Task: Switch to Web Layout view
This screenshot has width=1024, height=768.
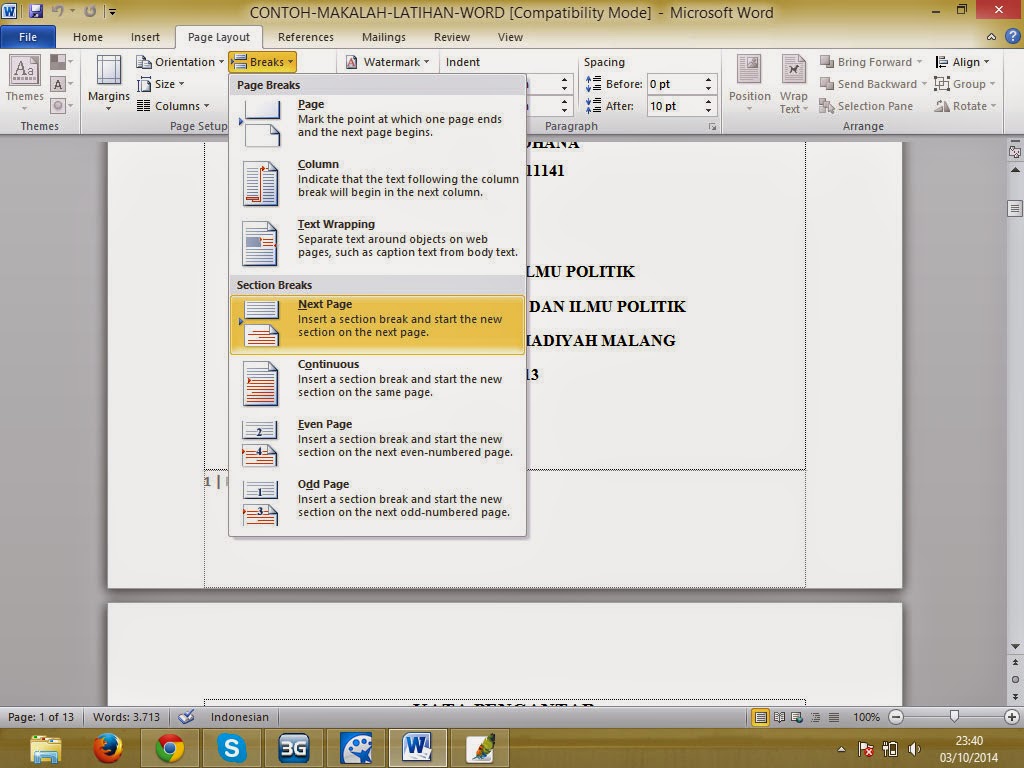Action: tap(797, 717)
